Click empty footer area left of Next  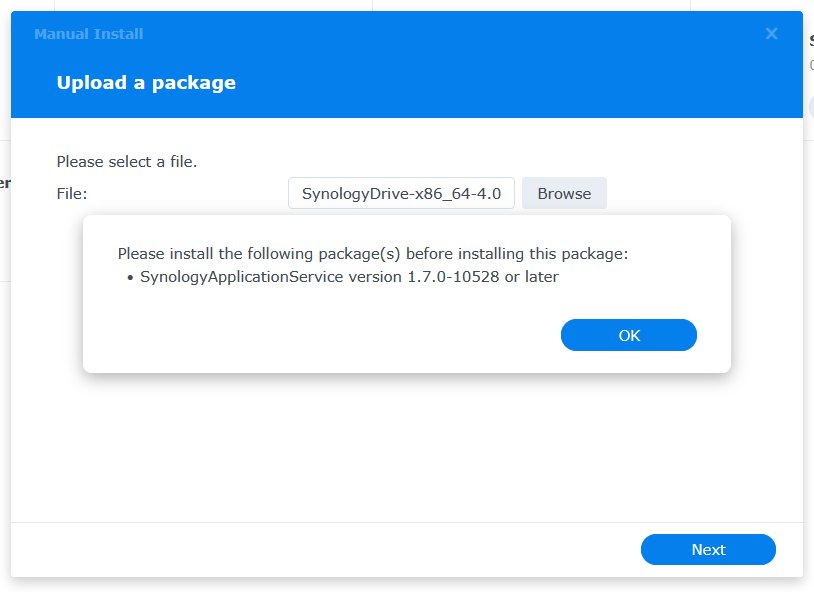point(320,549)
